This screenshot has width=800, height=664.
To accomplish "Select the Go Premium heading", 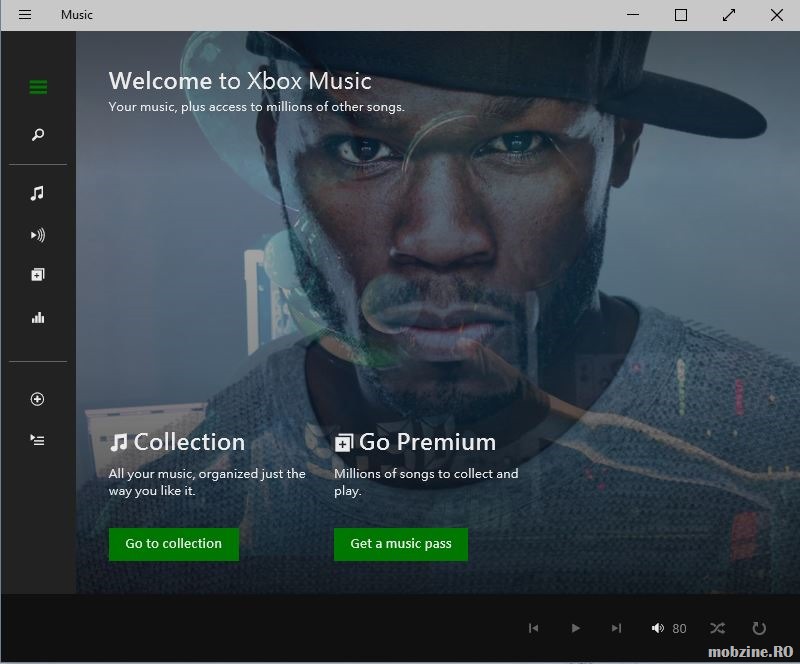I will point(415,442).
